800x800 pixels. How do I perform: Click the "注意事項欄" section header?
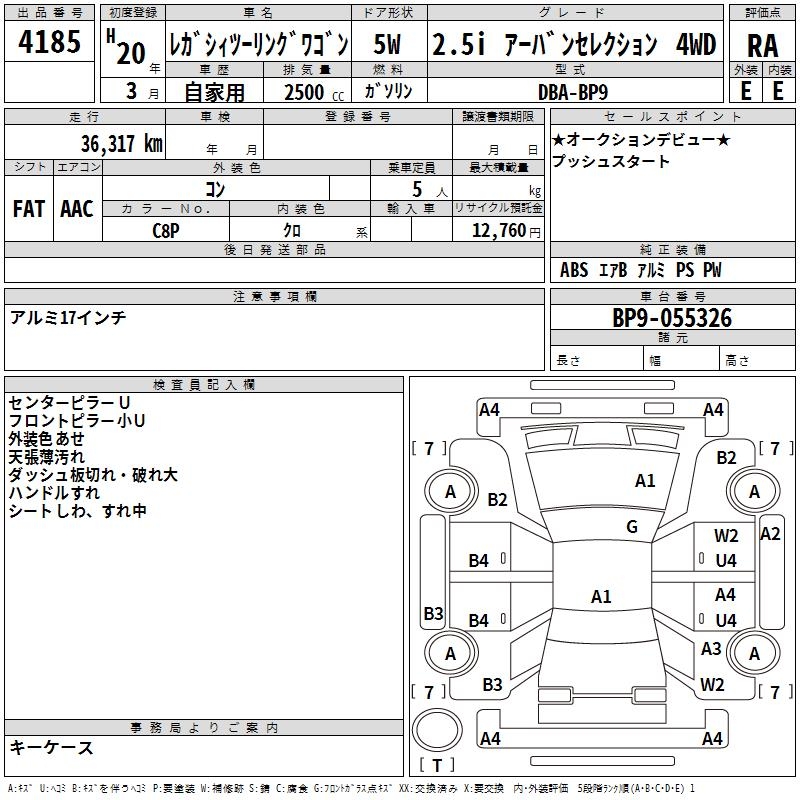(x=274, y=296)
